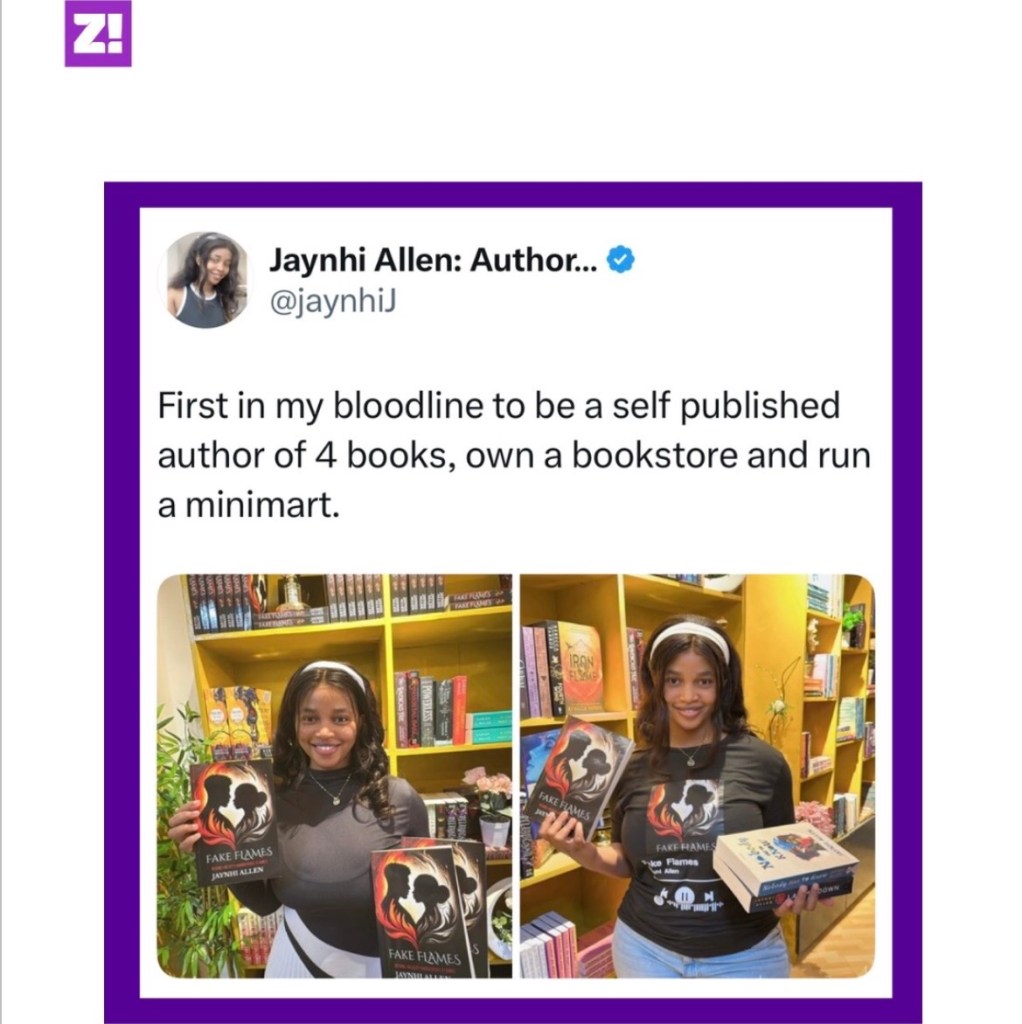Open the @jaynhiJ handle
The image size is (1022, 1024).
pyautogui.click(x=333, y=302)
